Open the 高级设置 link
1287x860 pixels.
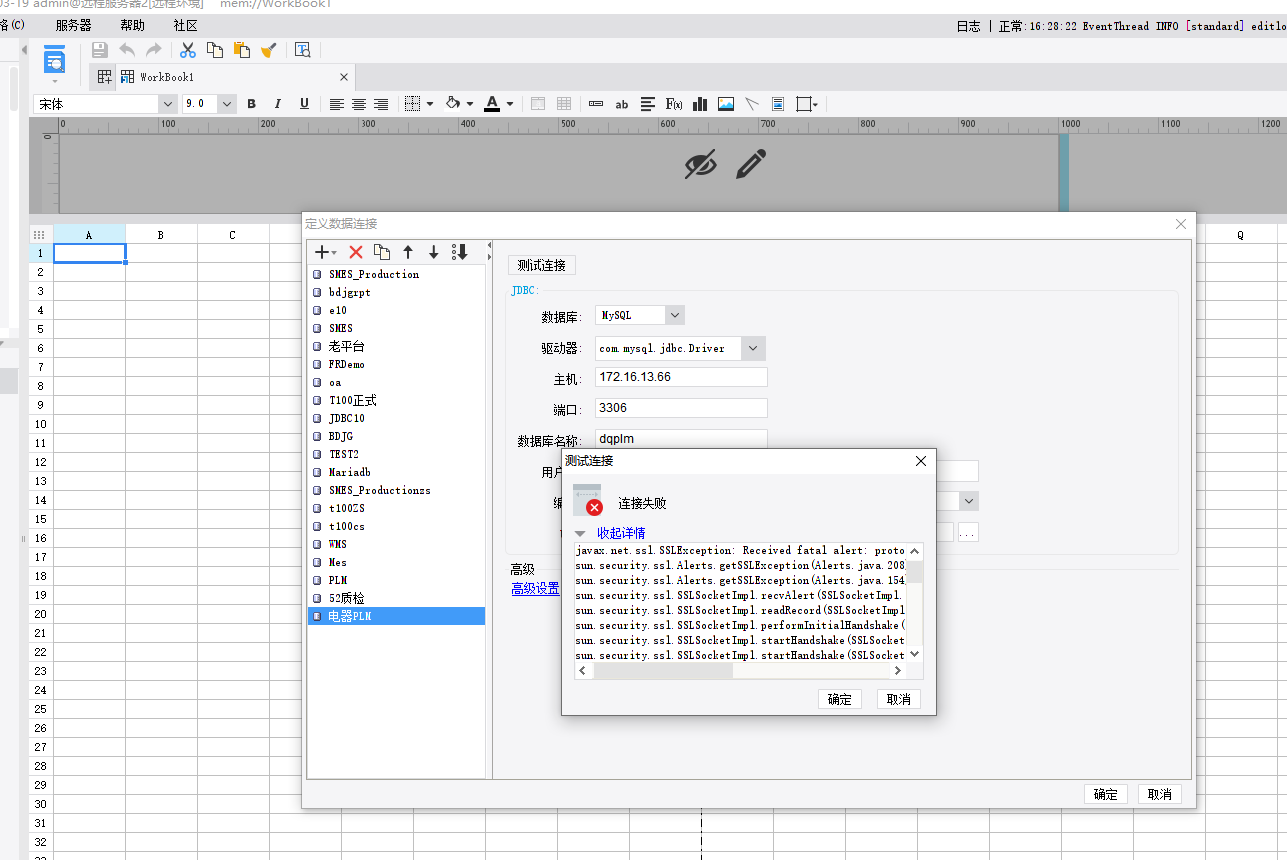[x=535, y=589]
